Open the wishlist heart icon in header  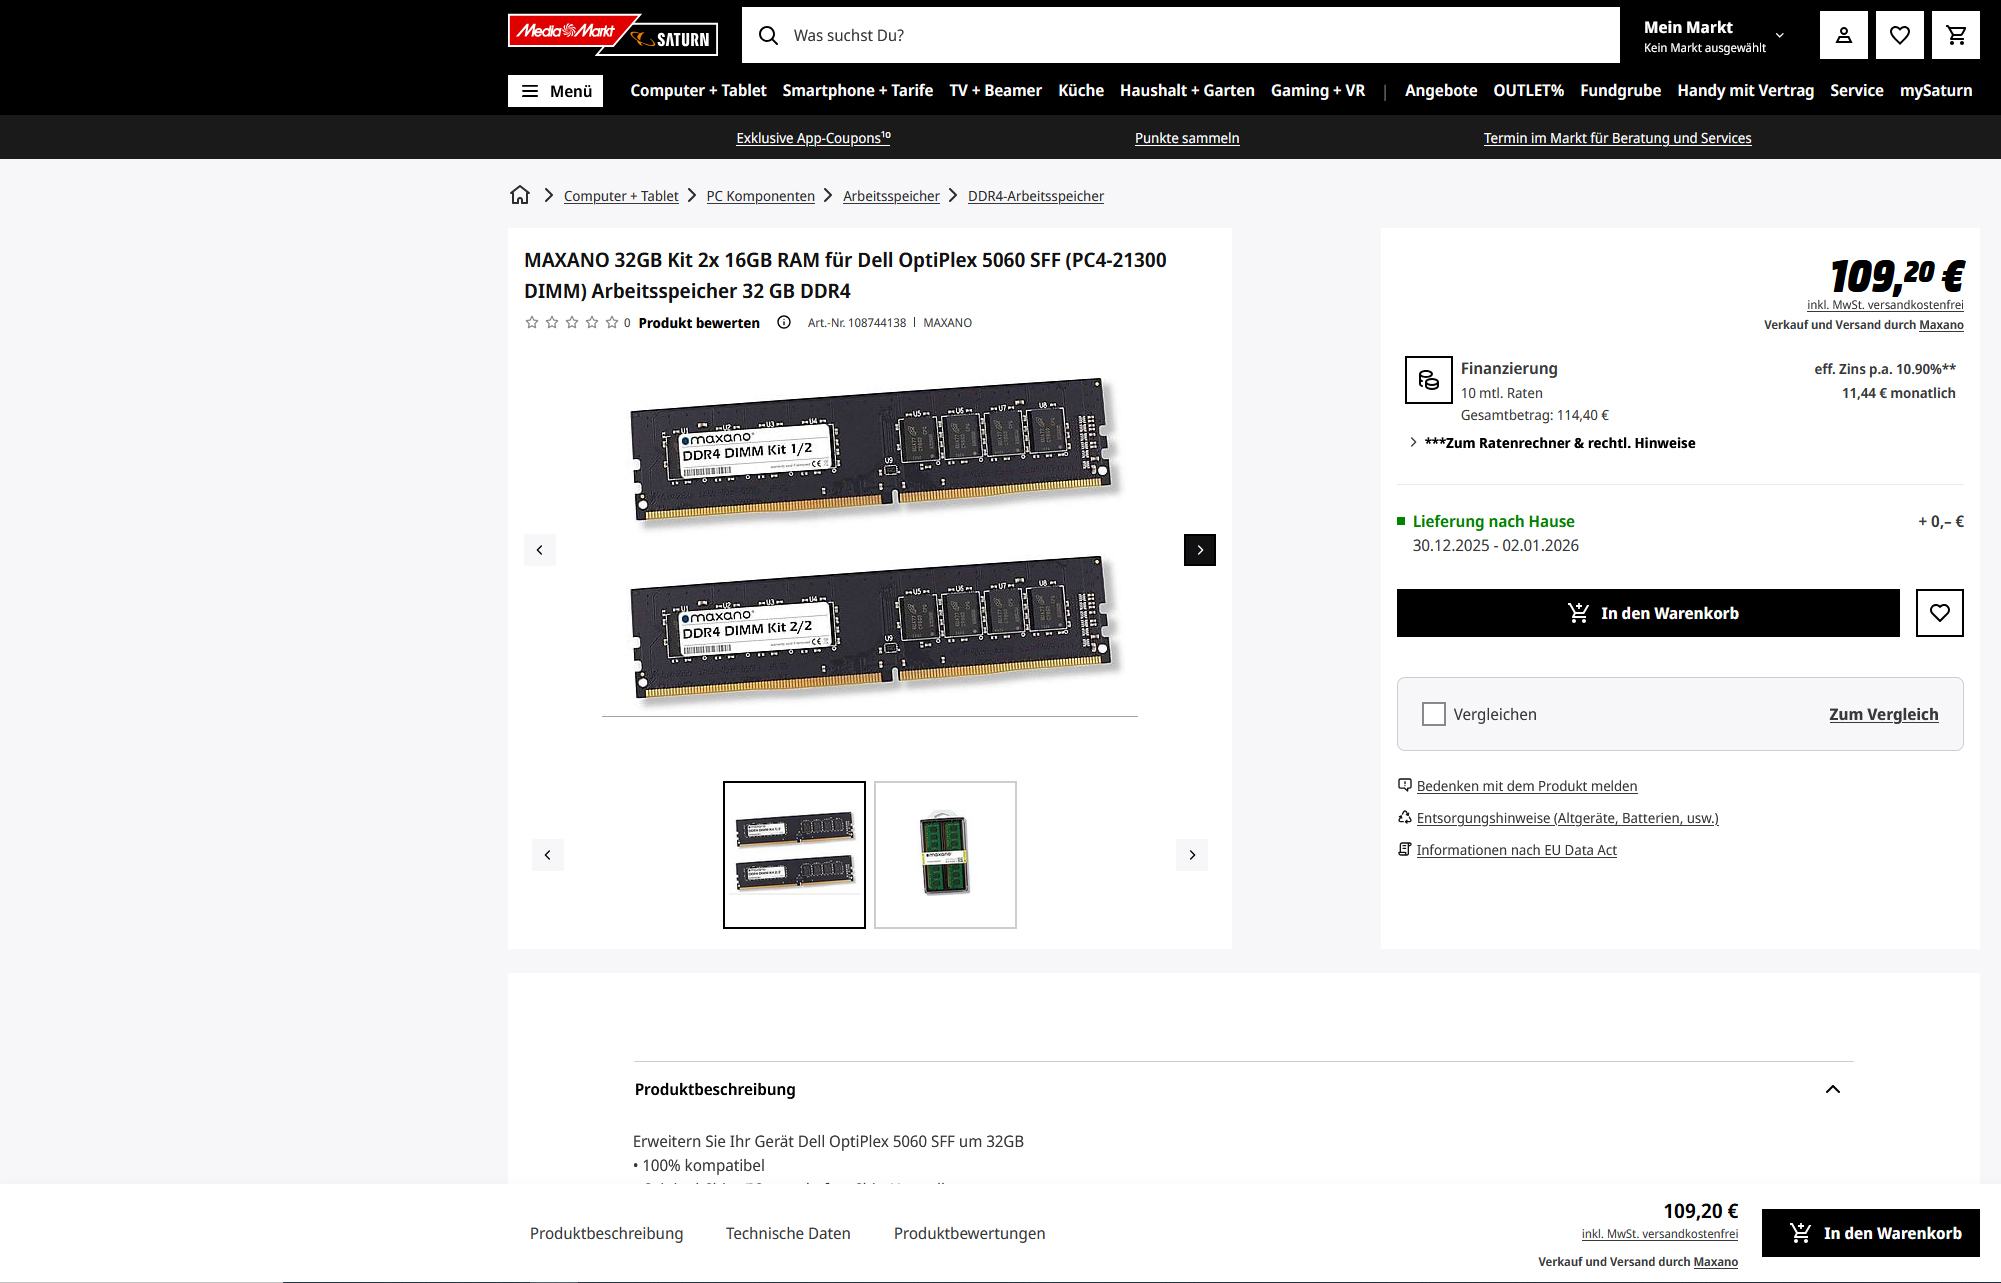click(1900, 34)
